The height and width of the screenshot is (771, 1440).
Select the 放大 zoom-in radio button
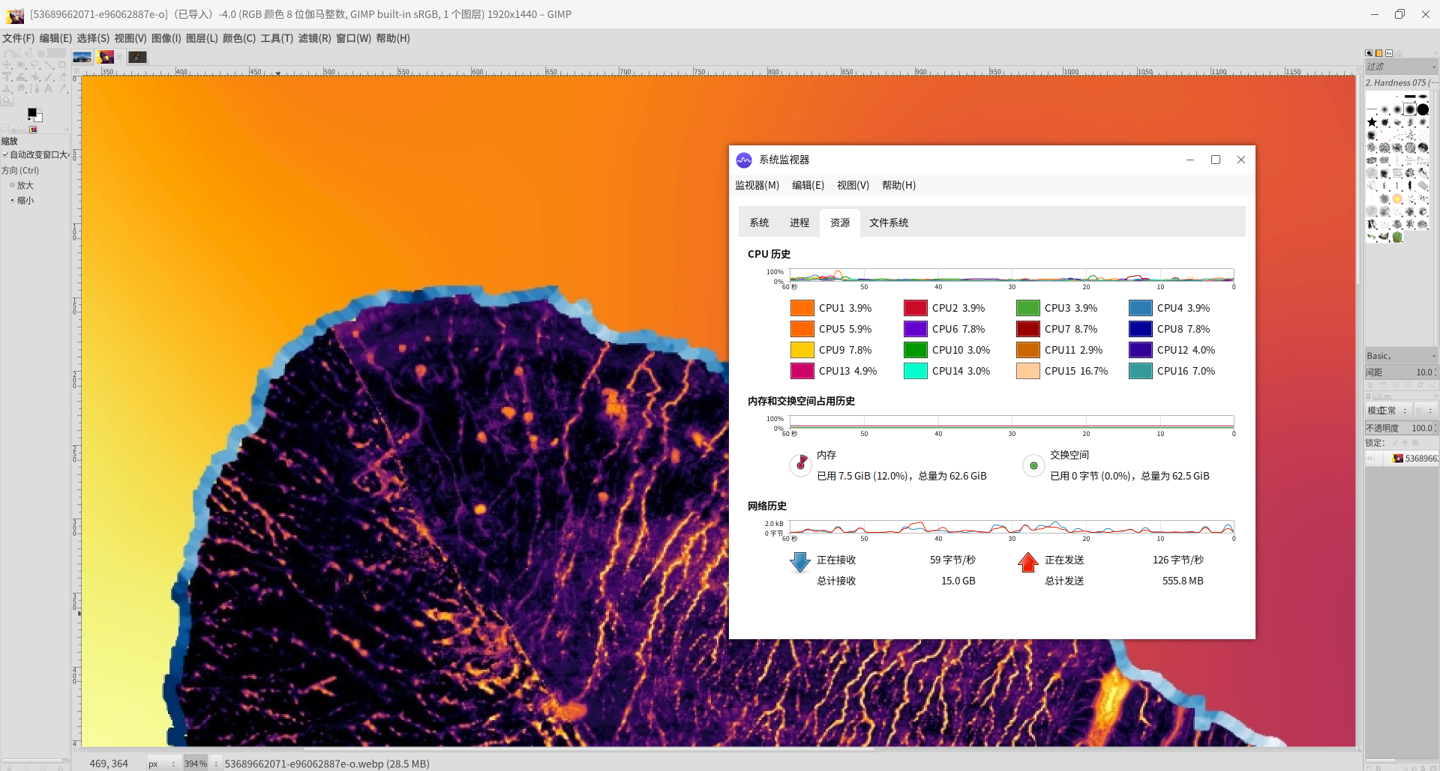[12, 185]
